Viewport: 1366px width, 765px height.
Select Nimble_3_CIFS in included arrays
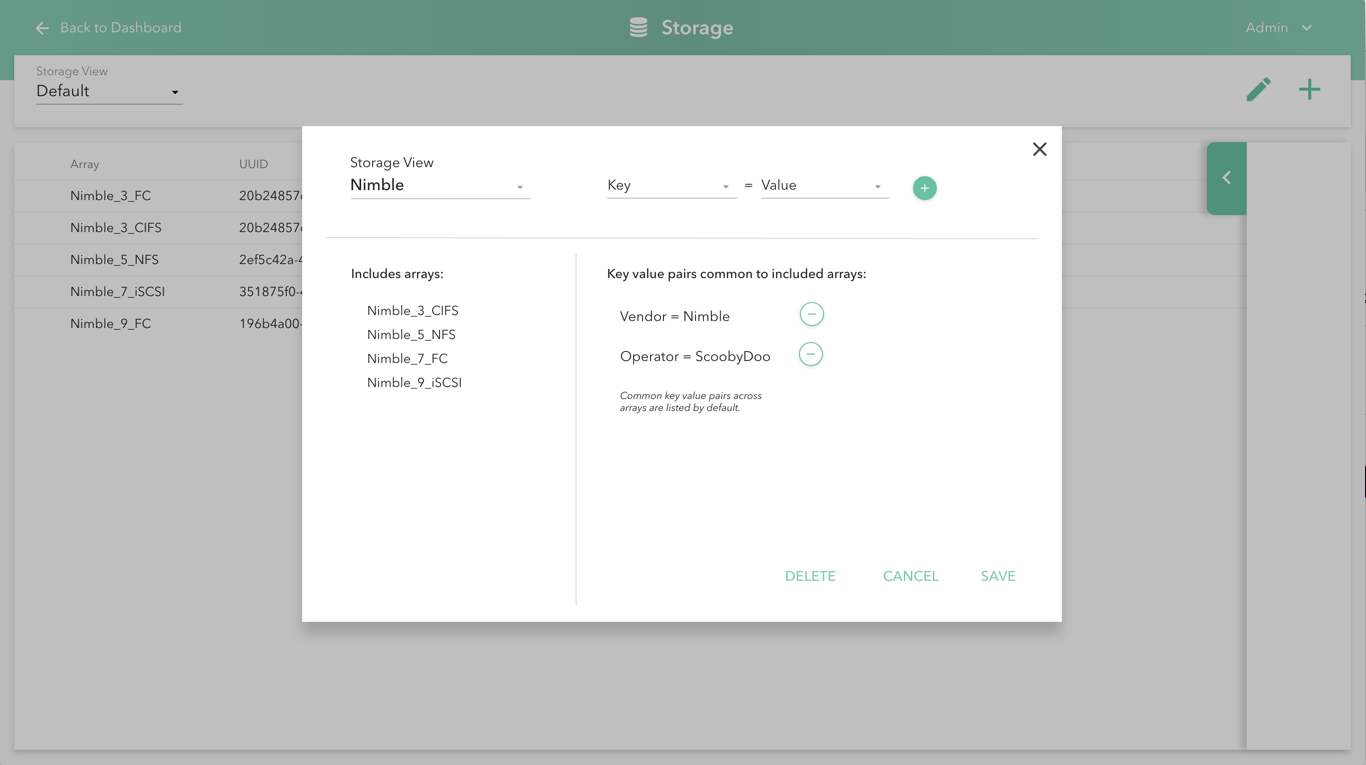[x=413, y=311]
